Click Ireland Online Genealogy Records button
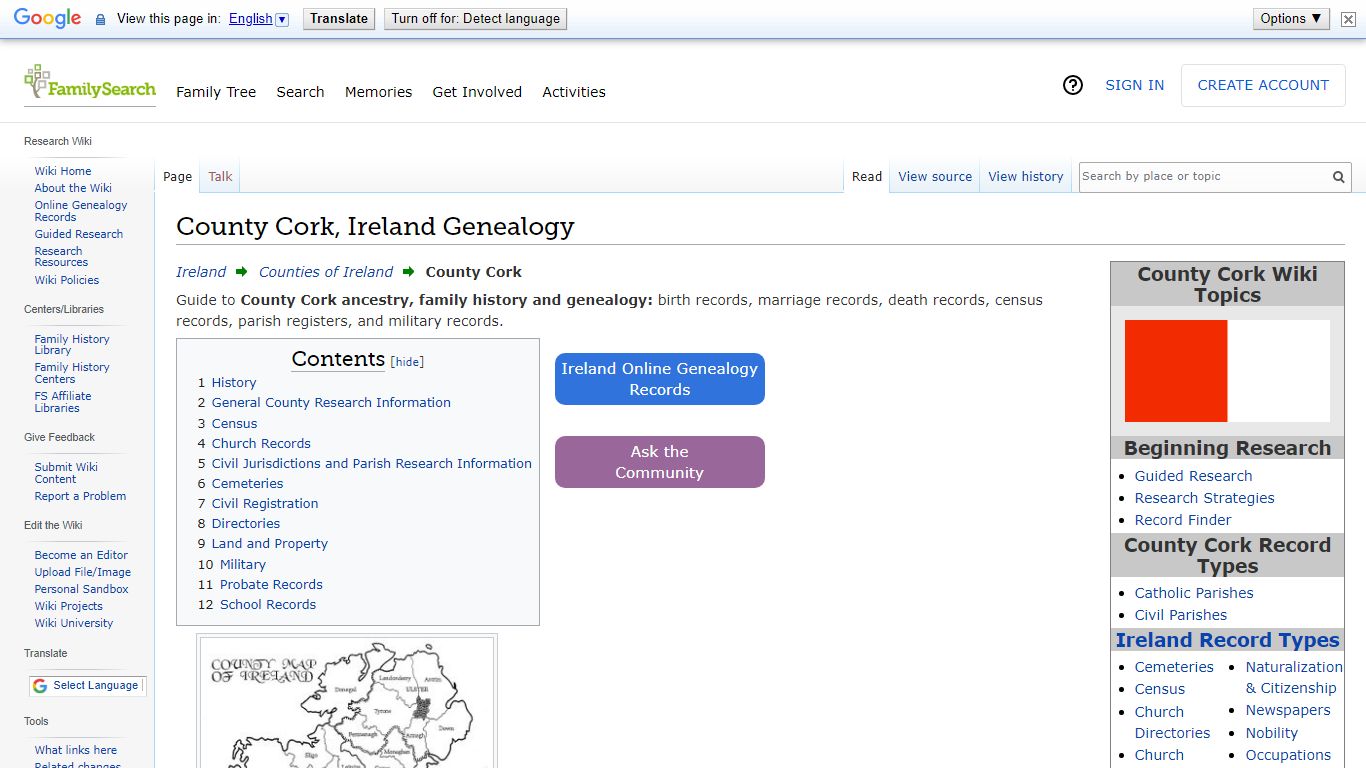This screenshot has height=768, width=1366. click(x=660, y=379)
